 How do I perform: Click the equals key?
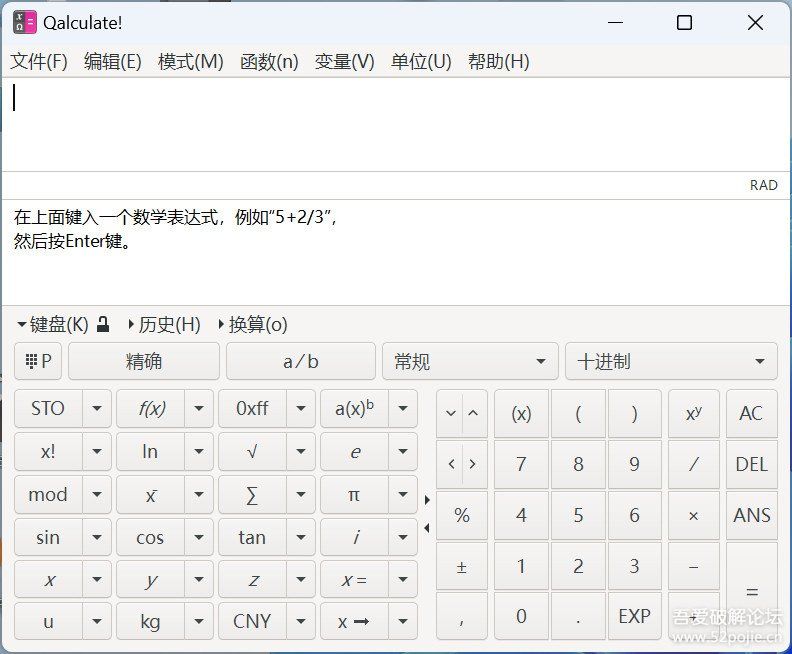pyautogui.click(x=752, y=591)
